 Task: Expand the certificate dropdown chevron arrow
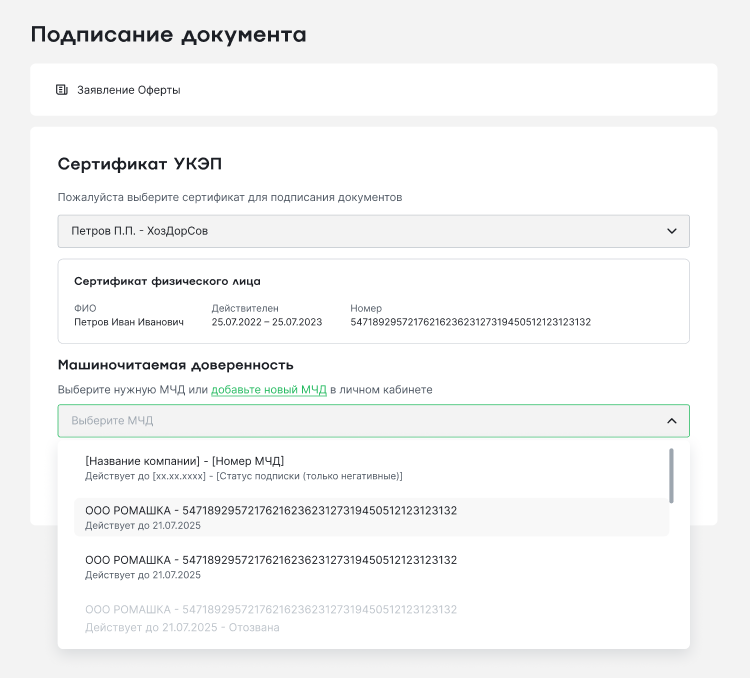671,231
